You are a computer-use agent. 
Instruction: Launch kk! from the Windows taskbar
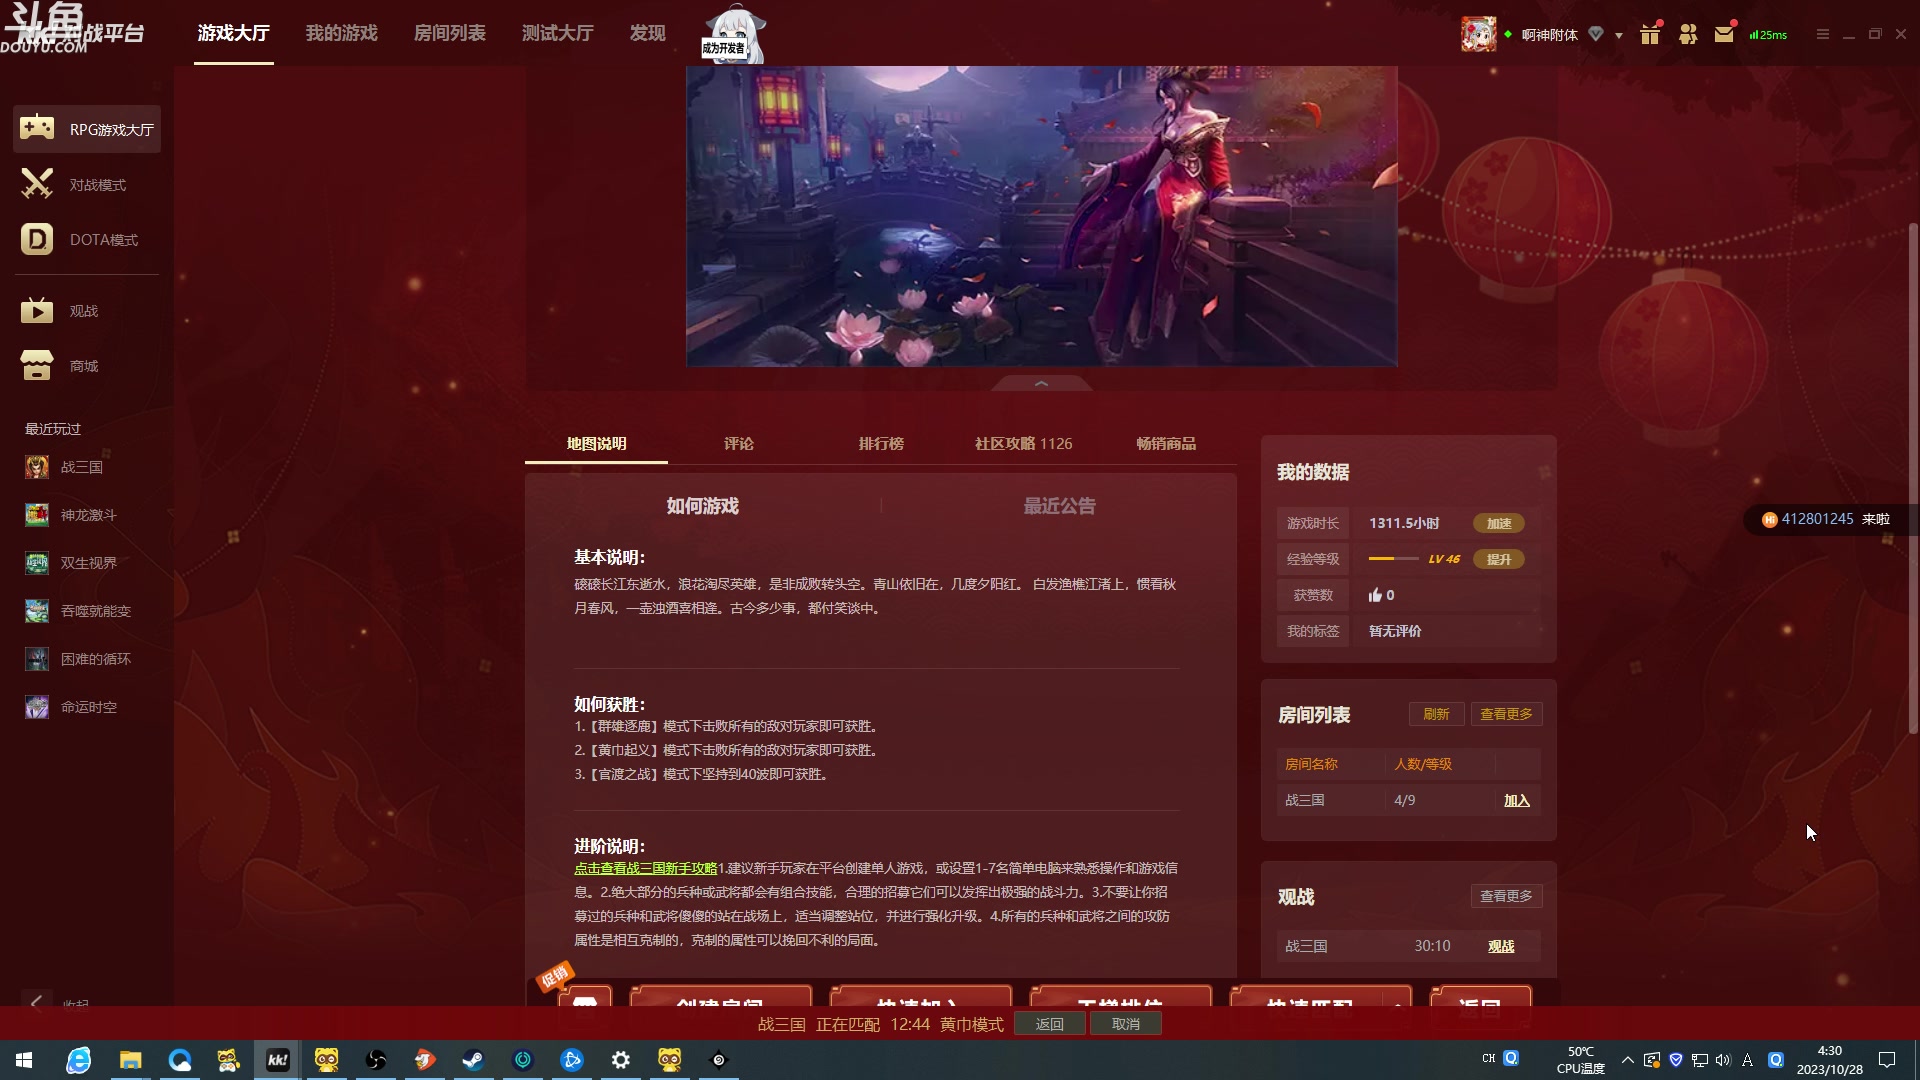coord(277,1060)
